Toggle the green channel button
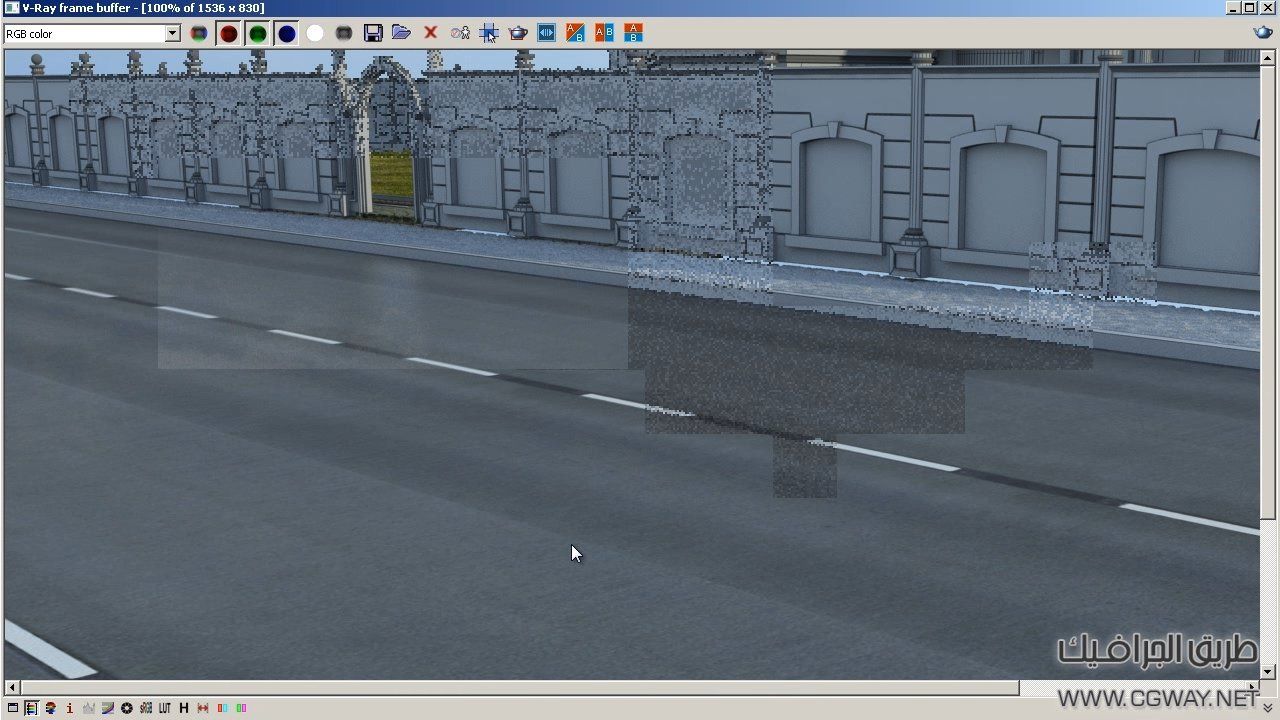Image resolution: width=1280 pixels, height=720 pixels. (258, 34)
